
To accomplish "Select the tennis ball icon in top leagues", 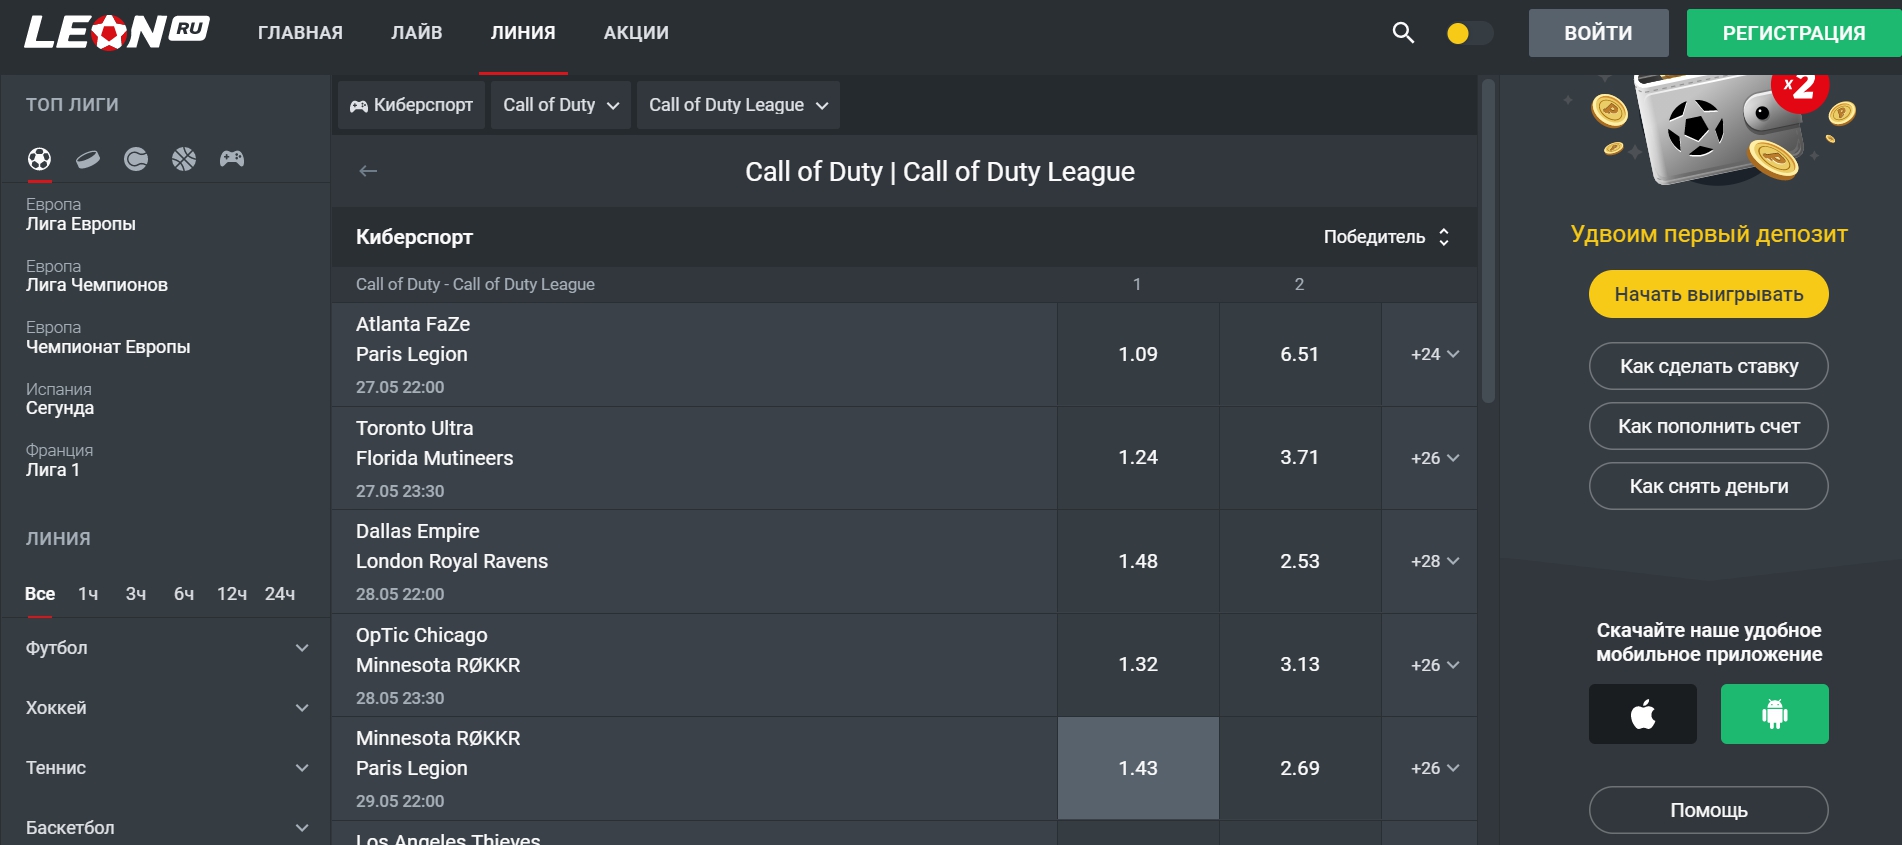I will coord(136,159).
